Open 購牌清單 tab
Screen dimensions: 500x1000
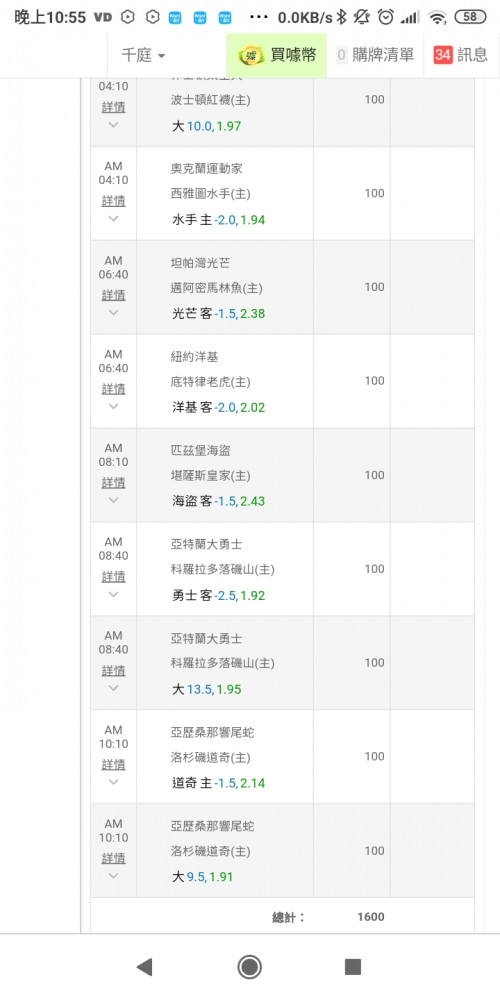[x=375, y=55]
